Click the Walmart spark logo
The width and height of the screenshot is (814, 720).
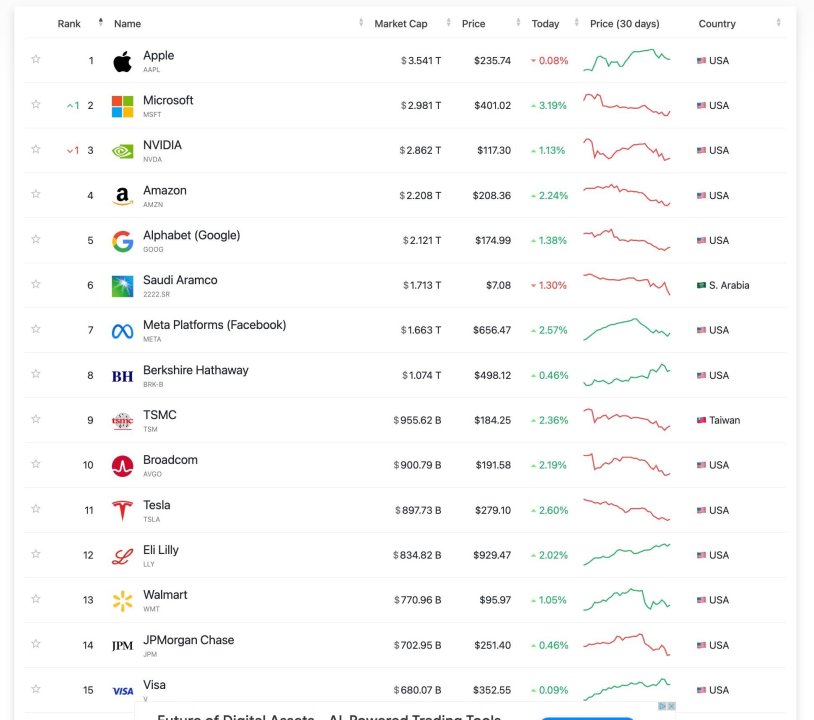pos(122,601)
